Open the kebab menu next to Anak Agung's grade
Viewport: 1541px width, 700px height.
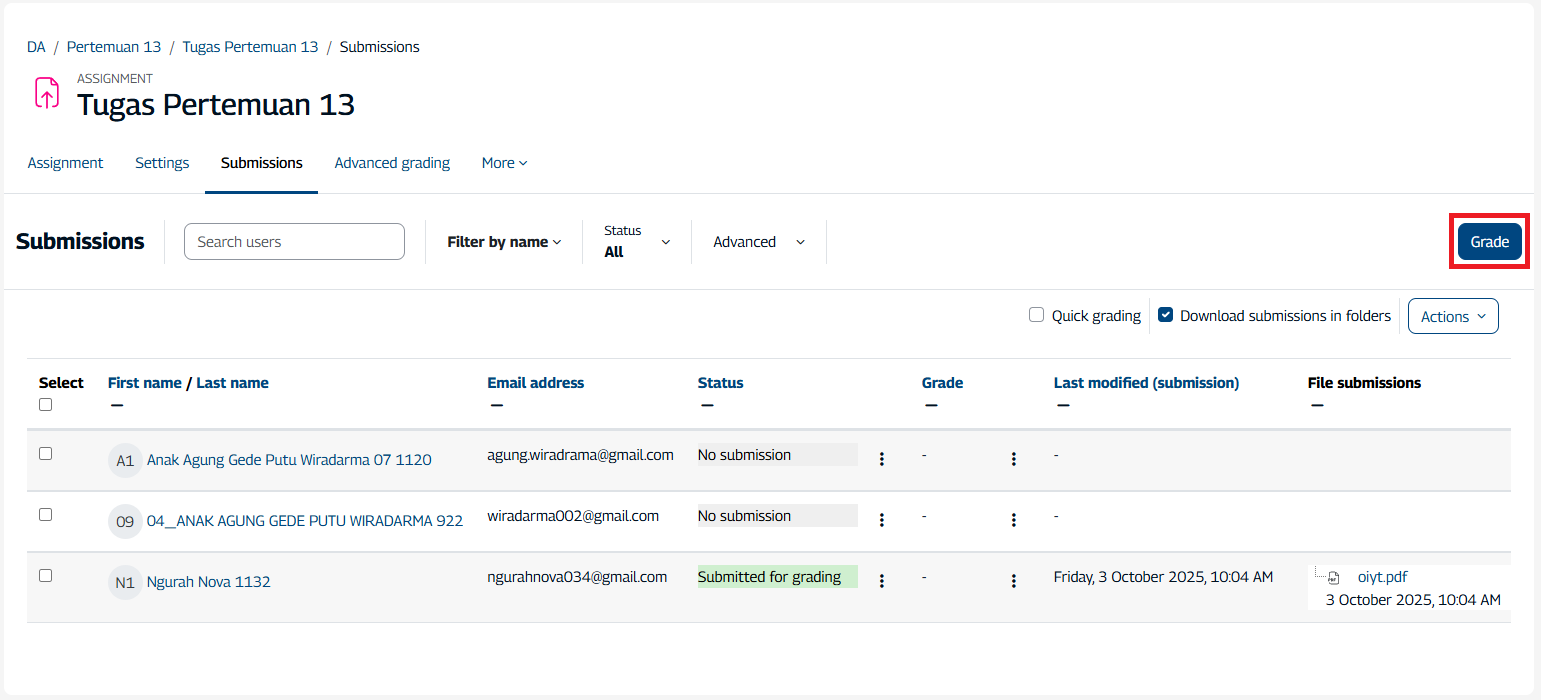pyautogui.click(x=1014, y=458)
